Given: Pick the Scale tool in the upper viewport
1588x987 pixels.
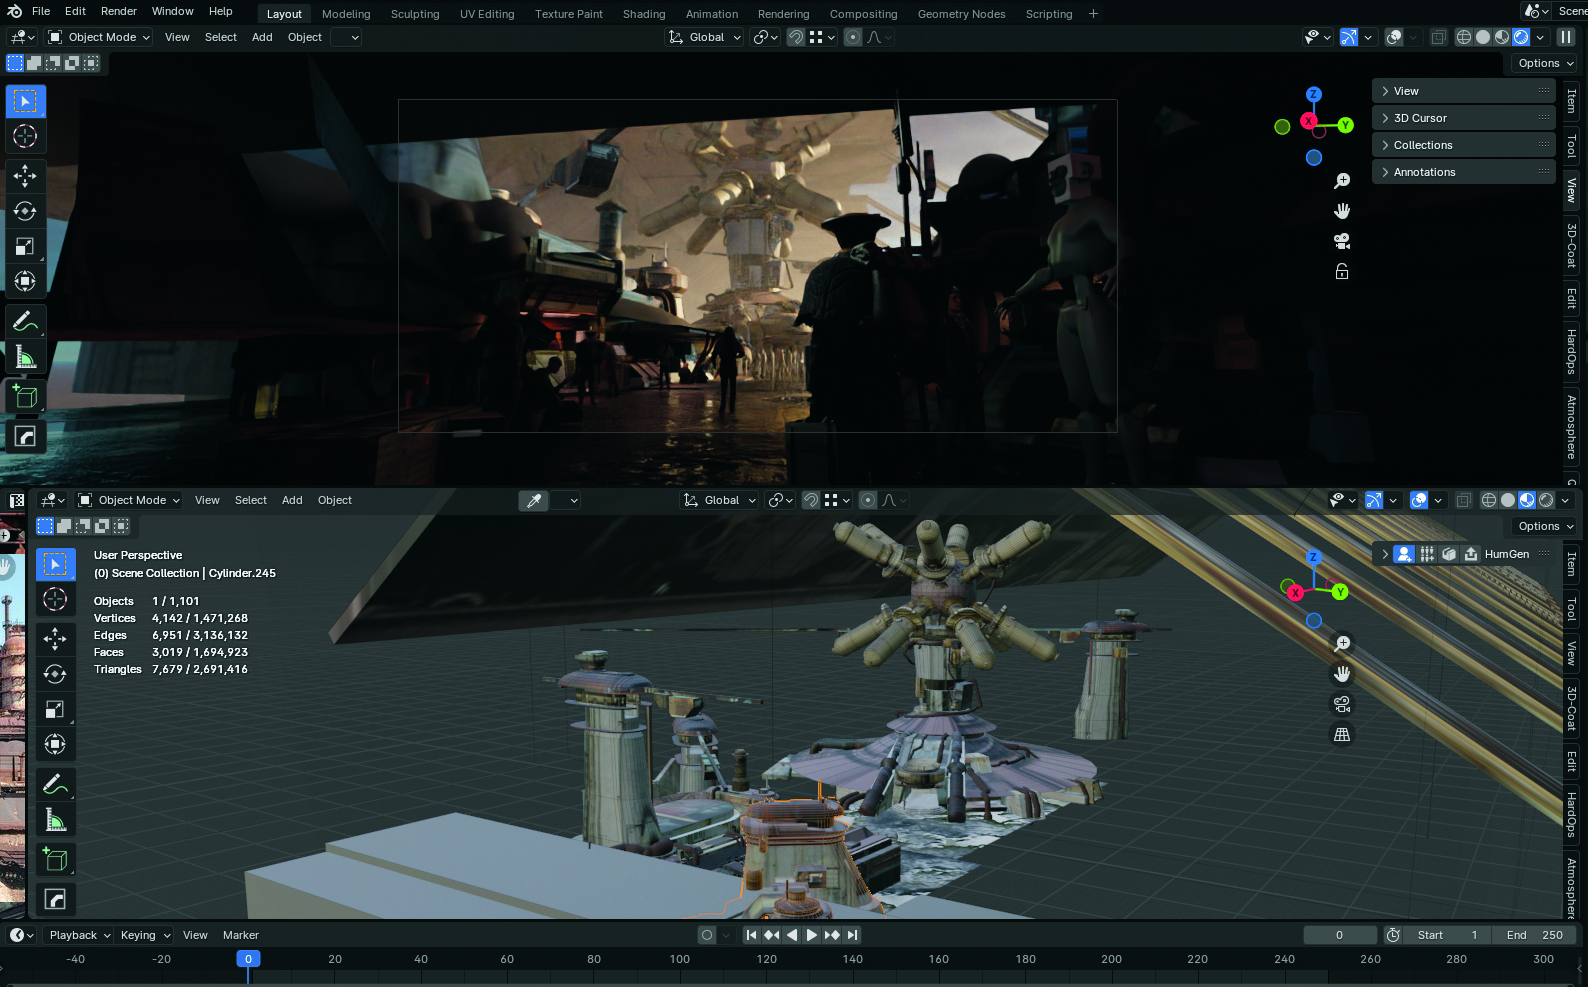Looking at the screenshot, I should point(25,246).
